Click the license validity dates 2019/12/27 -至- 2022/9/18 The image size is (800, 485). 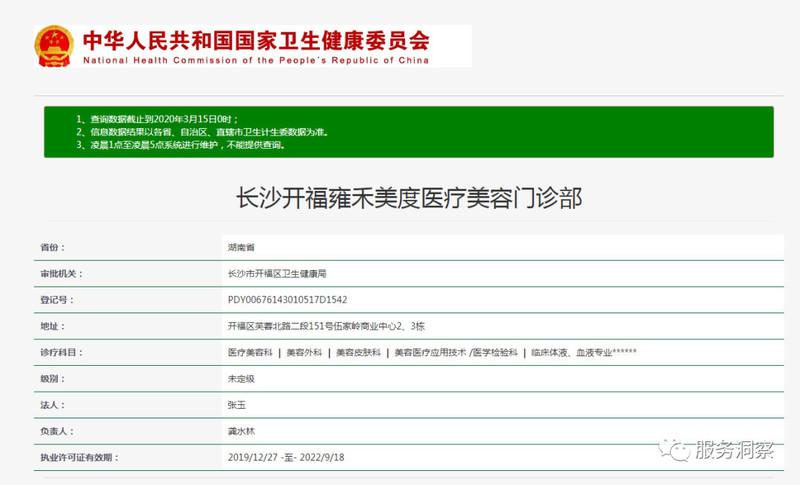(288, 457)
